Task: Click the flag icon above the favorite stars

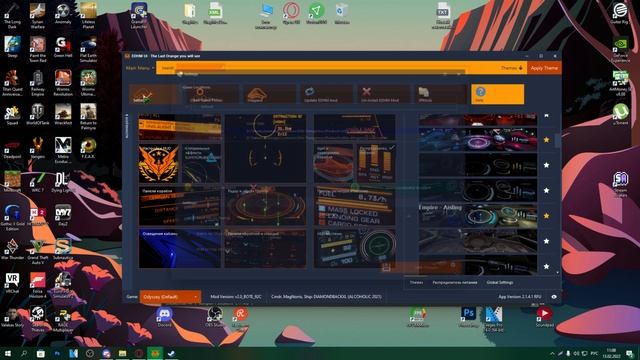Action: click(547, 116)
